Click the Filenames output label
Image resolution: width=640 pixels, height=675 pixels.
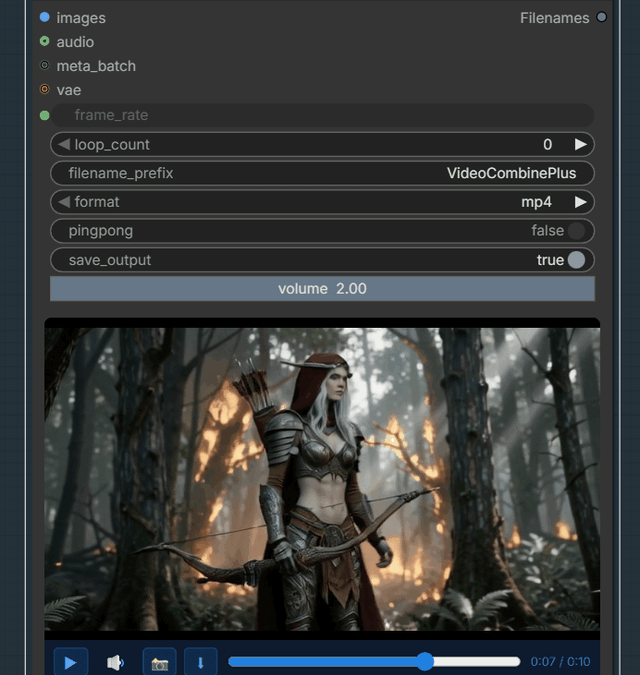554,18
